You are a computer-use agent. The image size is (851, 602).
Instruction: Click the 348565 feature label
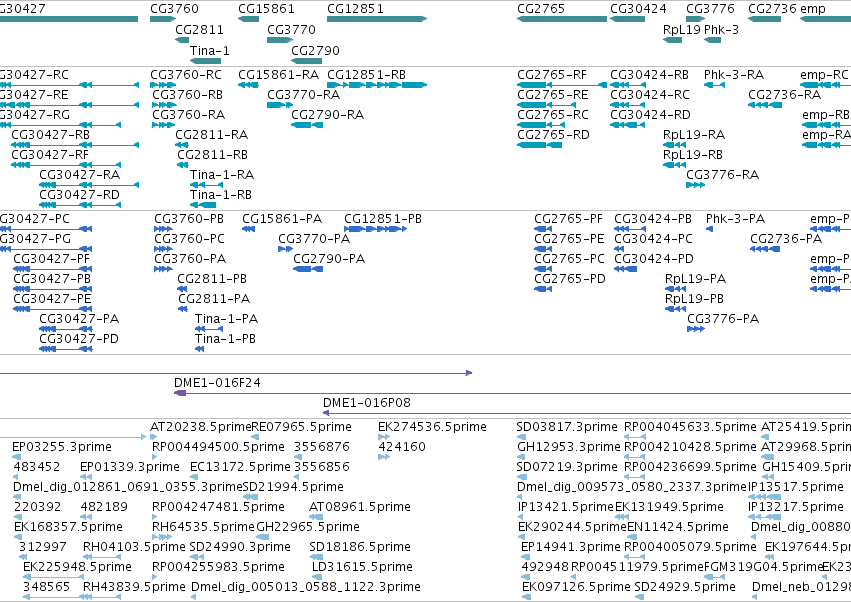[x=46, y=587]
